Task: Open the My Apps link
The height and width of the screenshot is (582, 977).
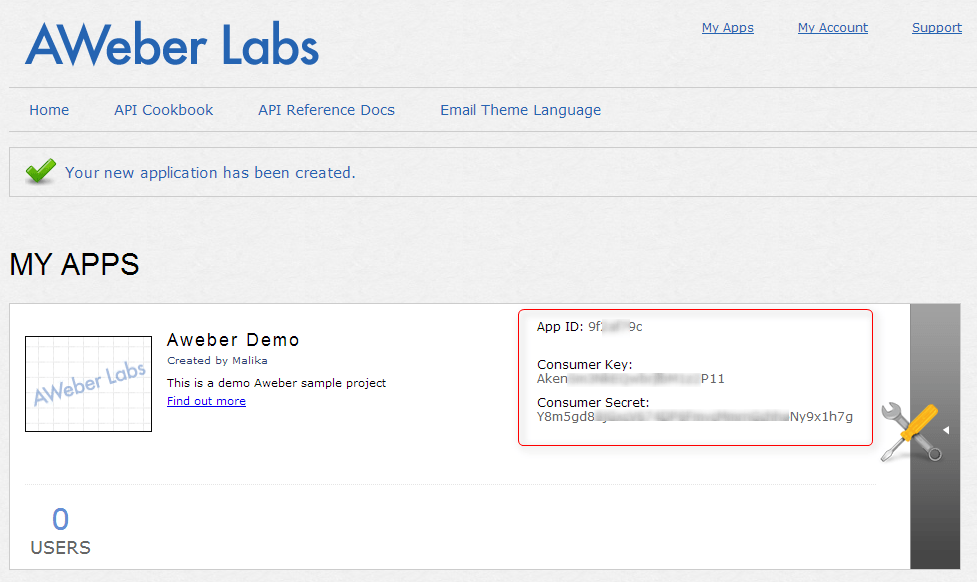Action: click(x=727, y=27)
